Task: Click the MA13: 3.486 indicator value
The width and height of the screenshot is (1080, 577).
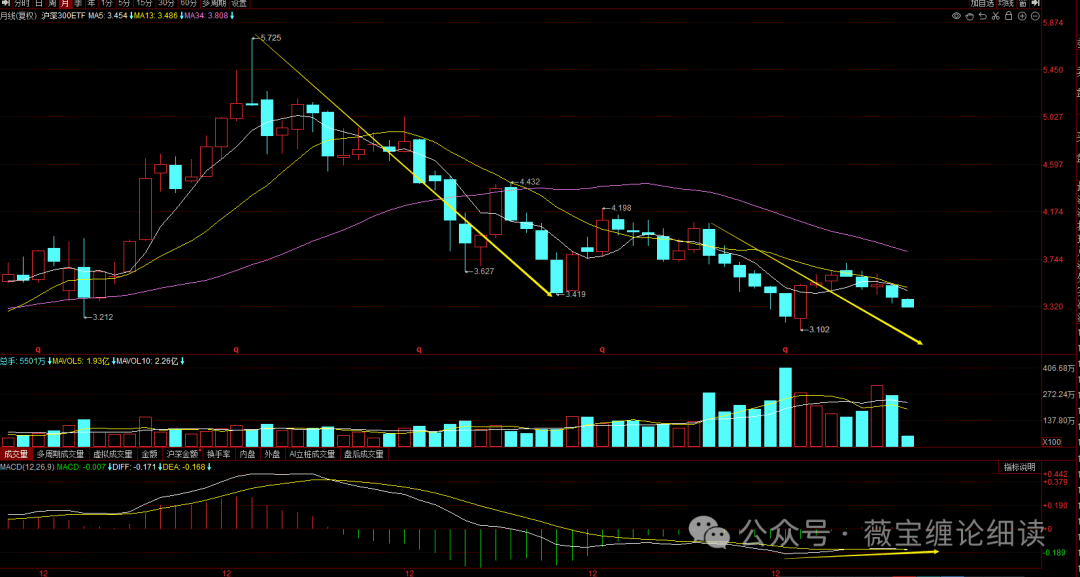Action: tap(155, 15)
